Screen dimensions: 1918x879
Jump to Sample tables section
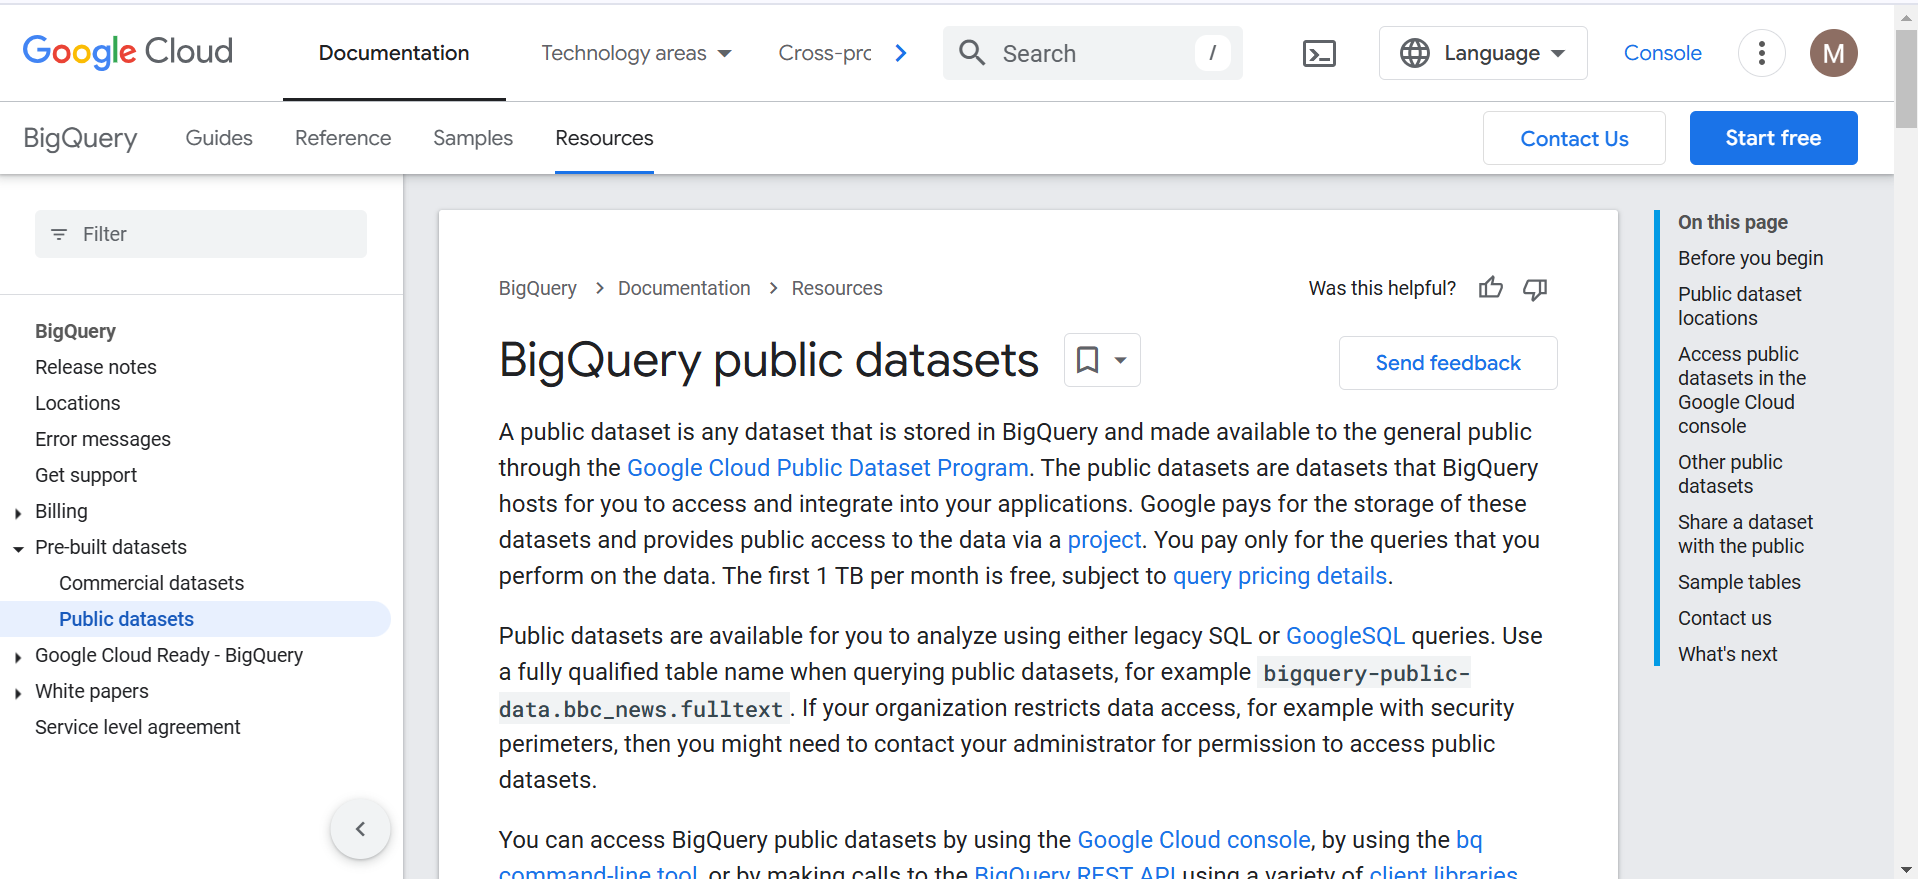(1739, 582)
